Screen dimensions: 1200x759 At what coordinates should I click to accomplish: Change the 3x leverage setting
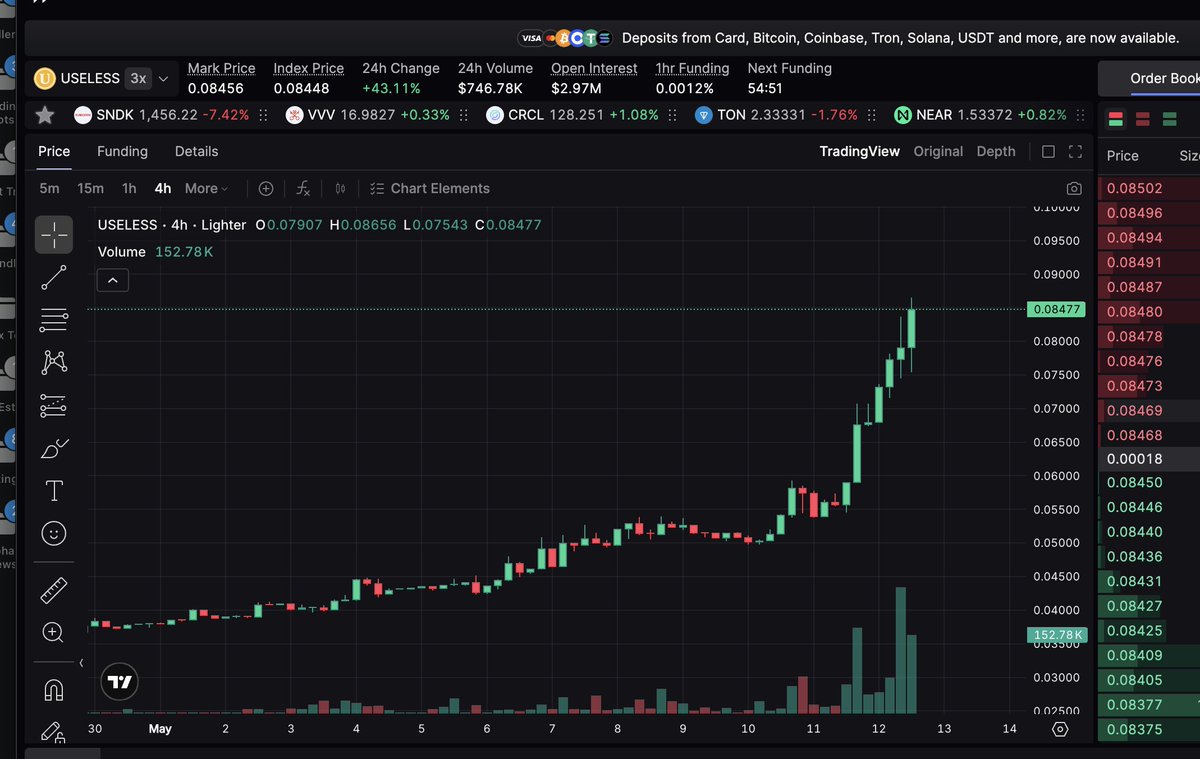[x=138, y=78]
